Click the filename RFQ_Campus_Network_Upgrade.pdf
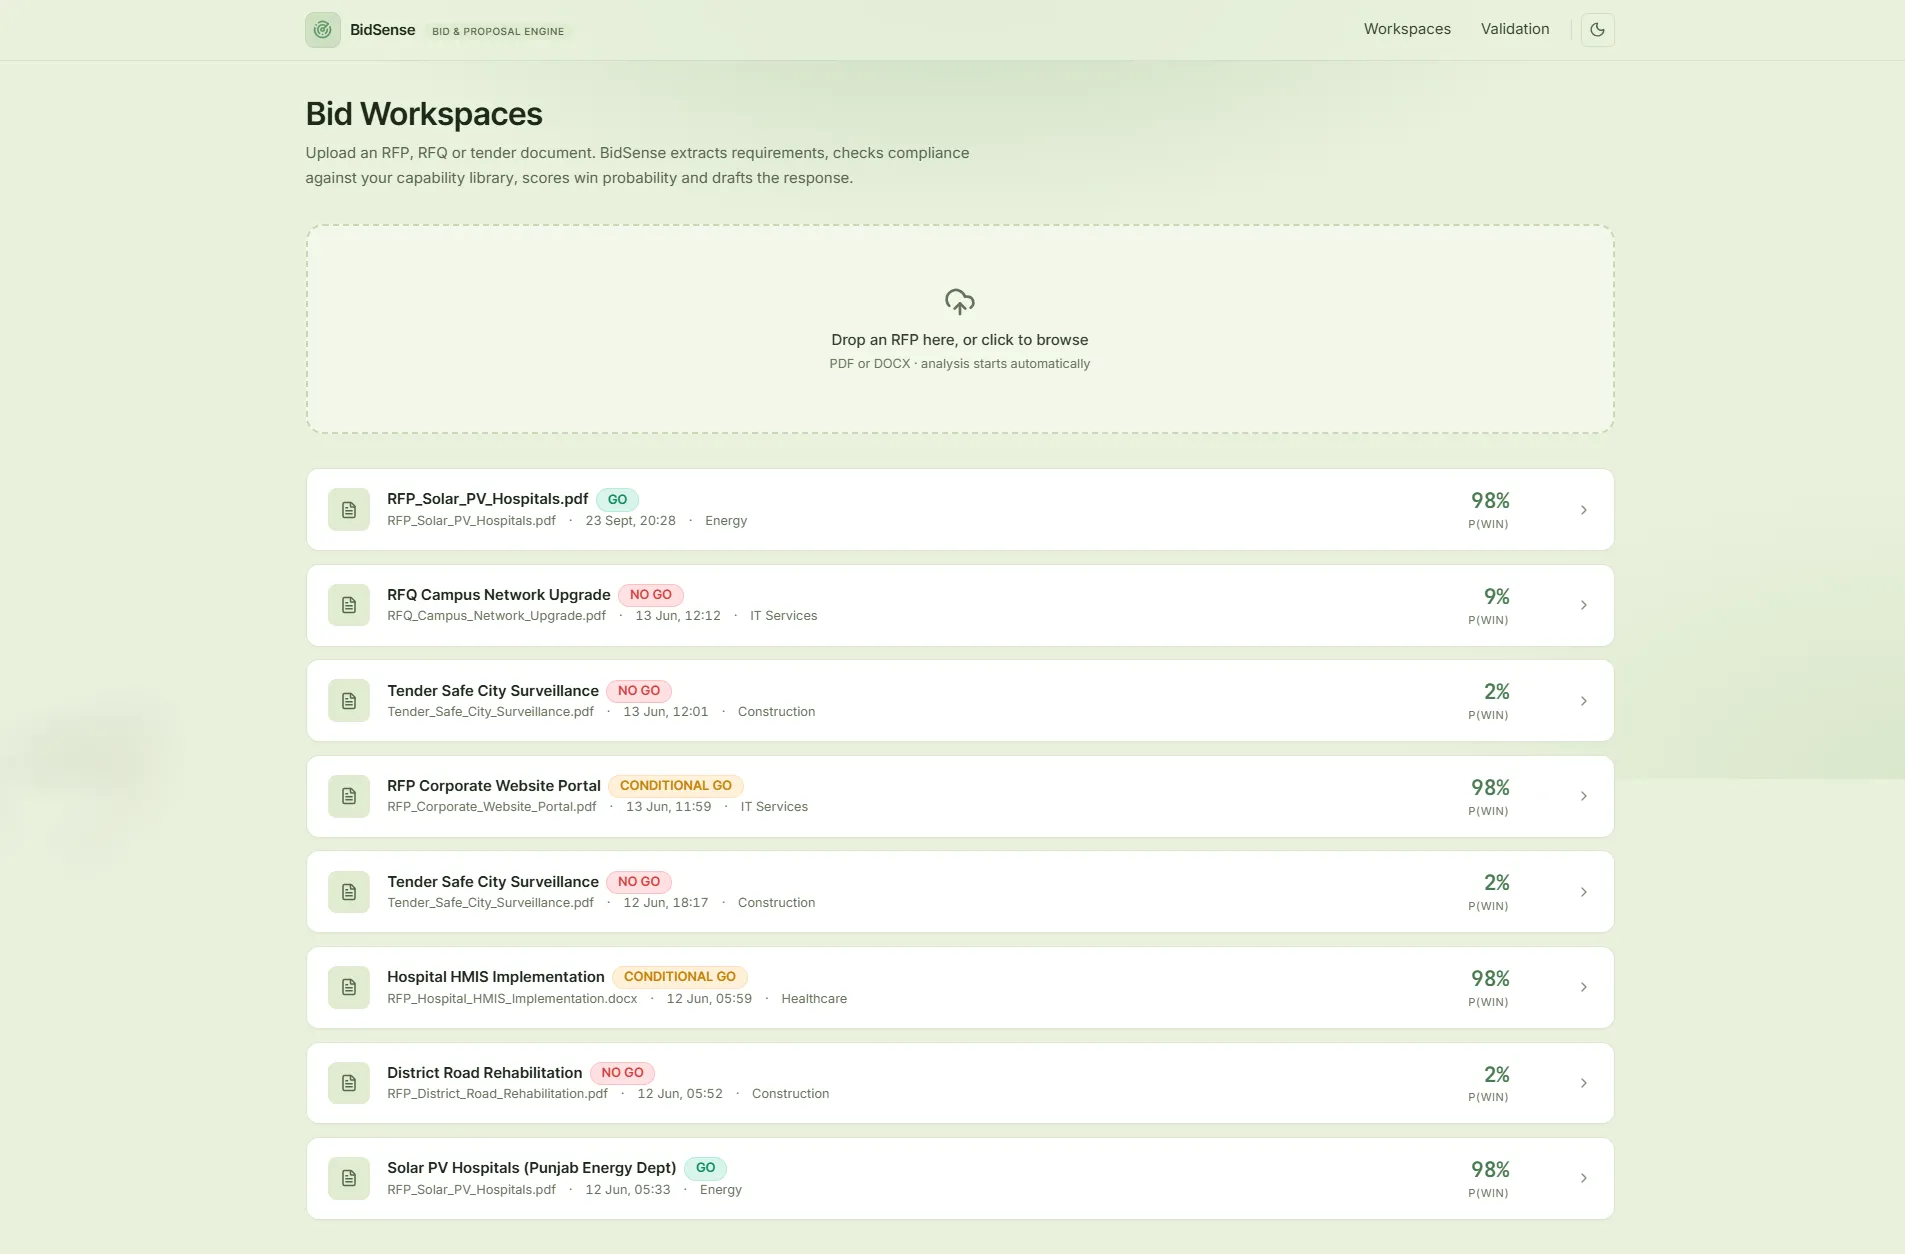The width and height of the screenshot is (1905, 1254). click(x=496, y=616)
